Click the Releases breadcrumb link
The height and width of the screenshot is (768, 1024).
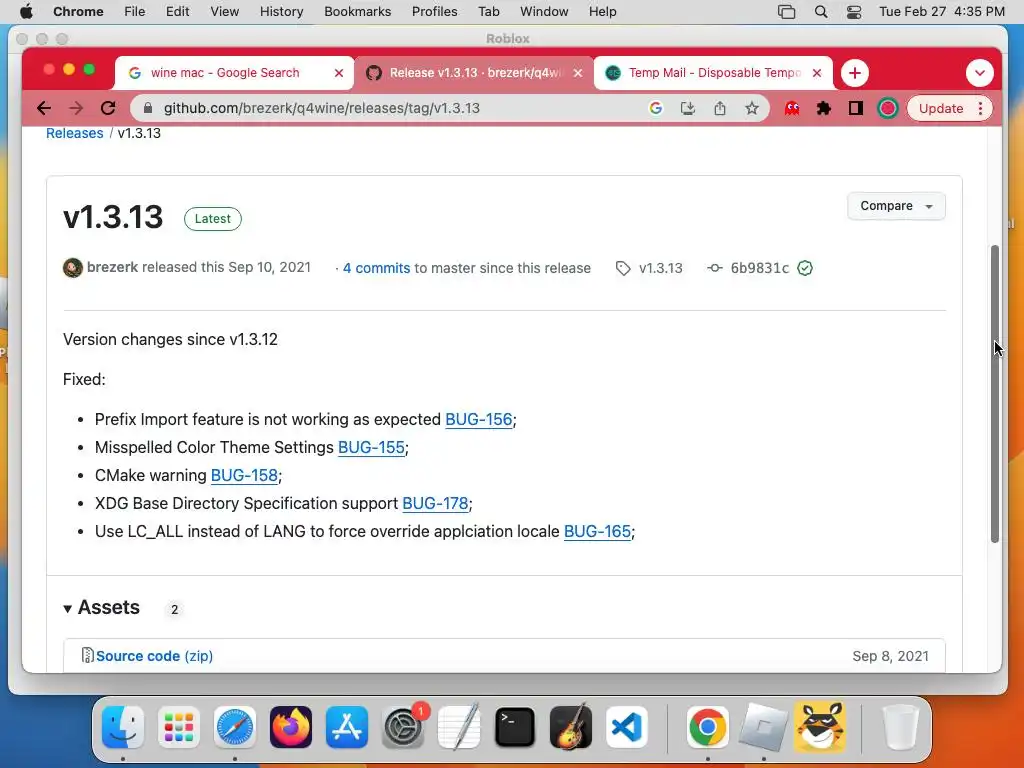[x=74, y=133]
